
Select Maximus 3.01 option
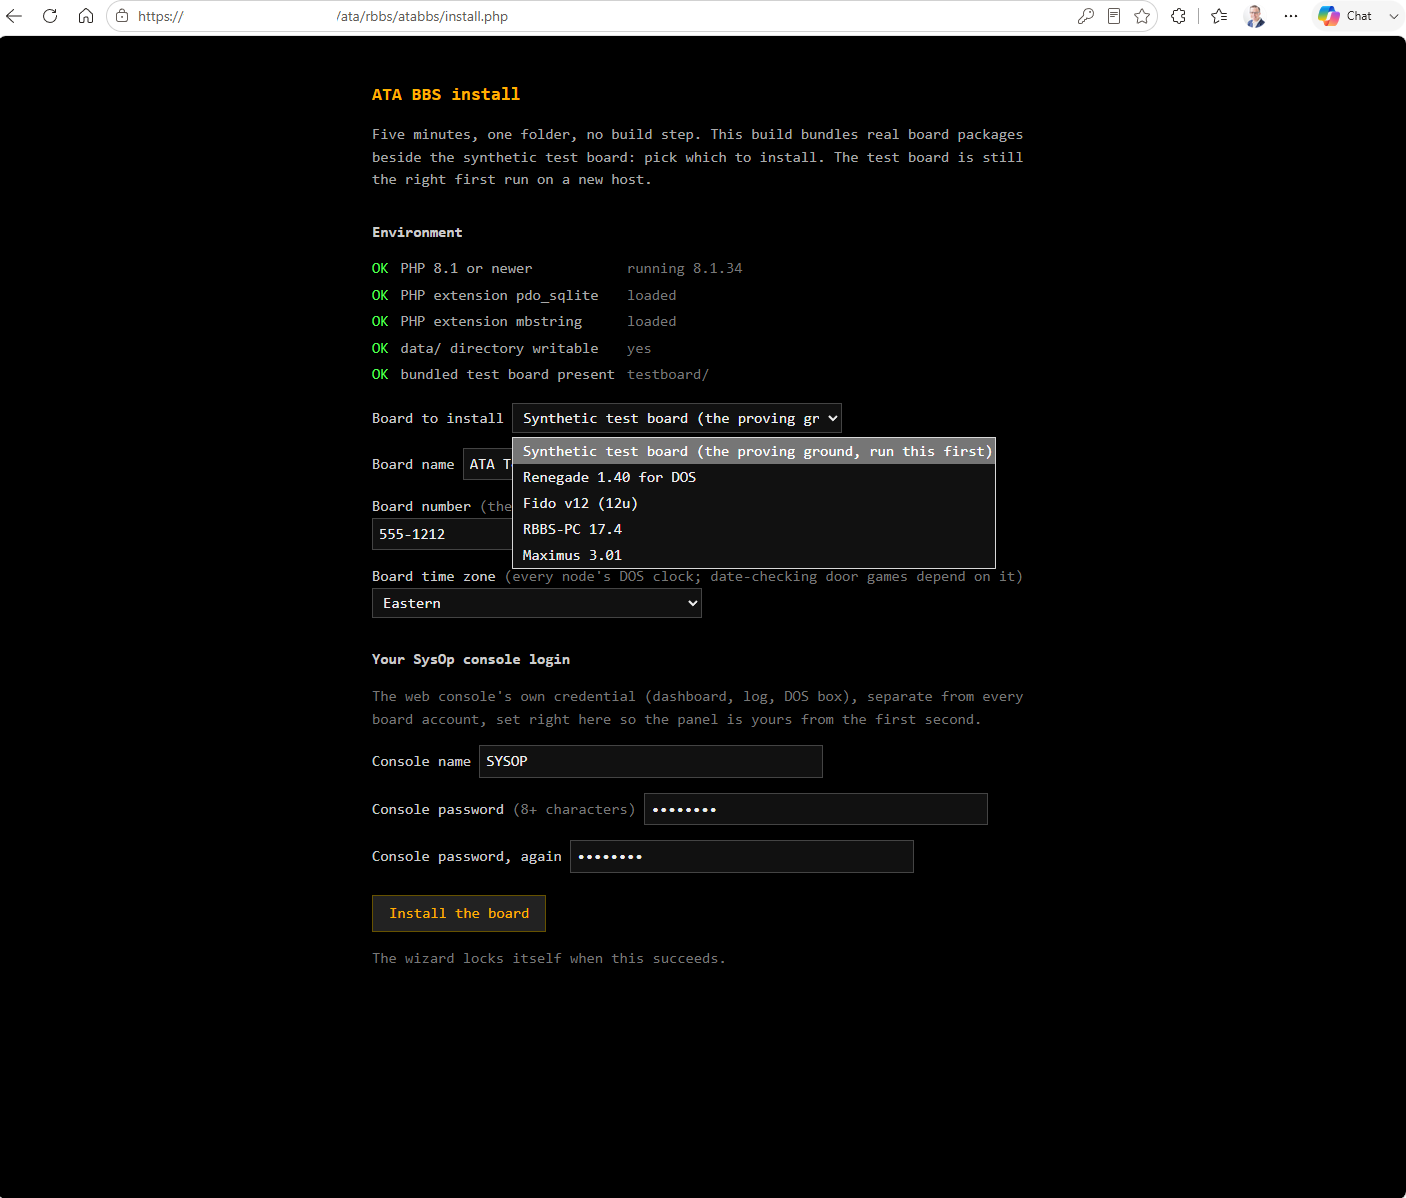coord(754,555)
